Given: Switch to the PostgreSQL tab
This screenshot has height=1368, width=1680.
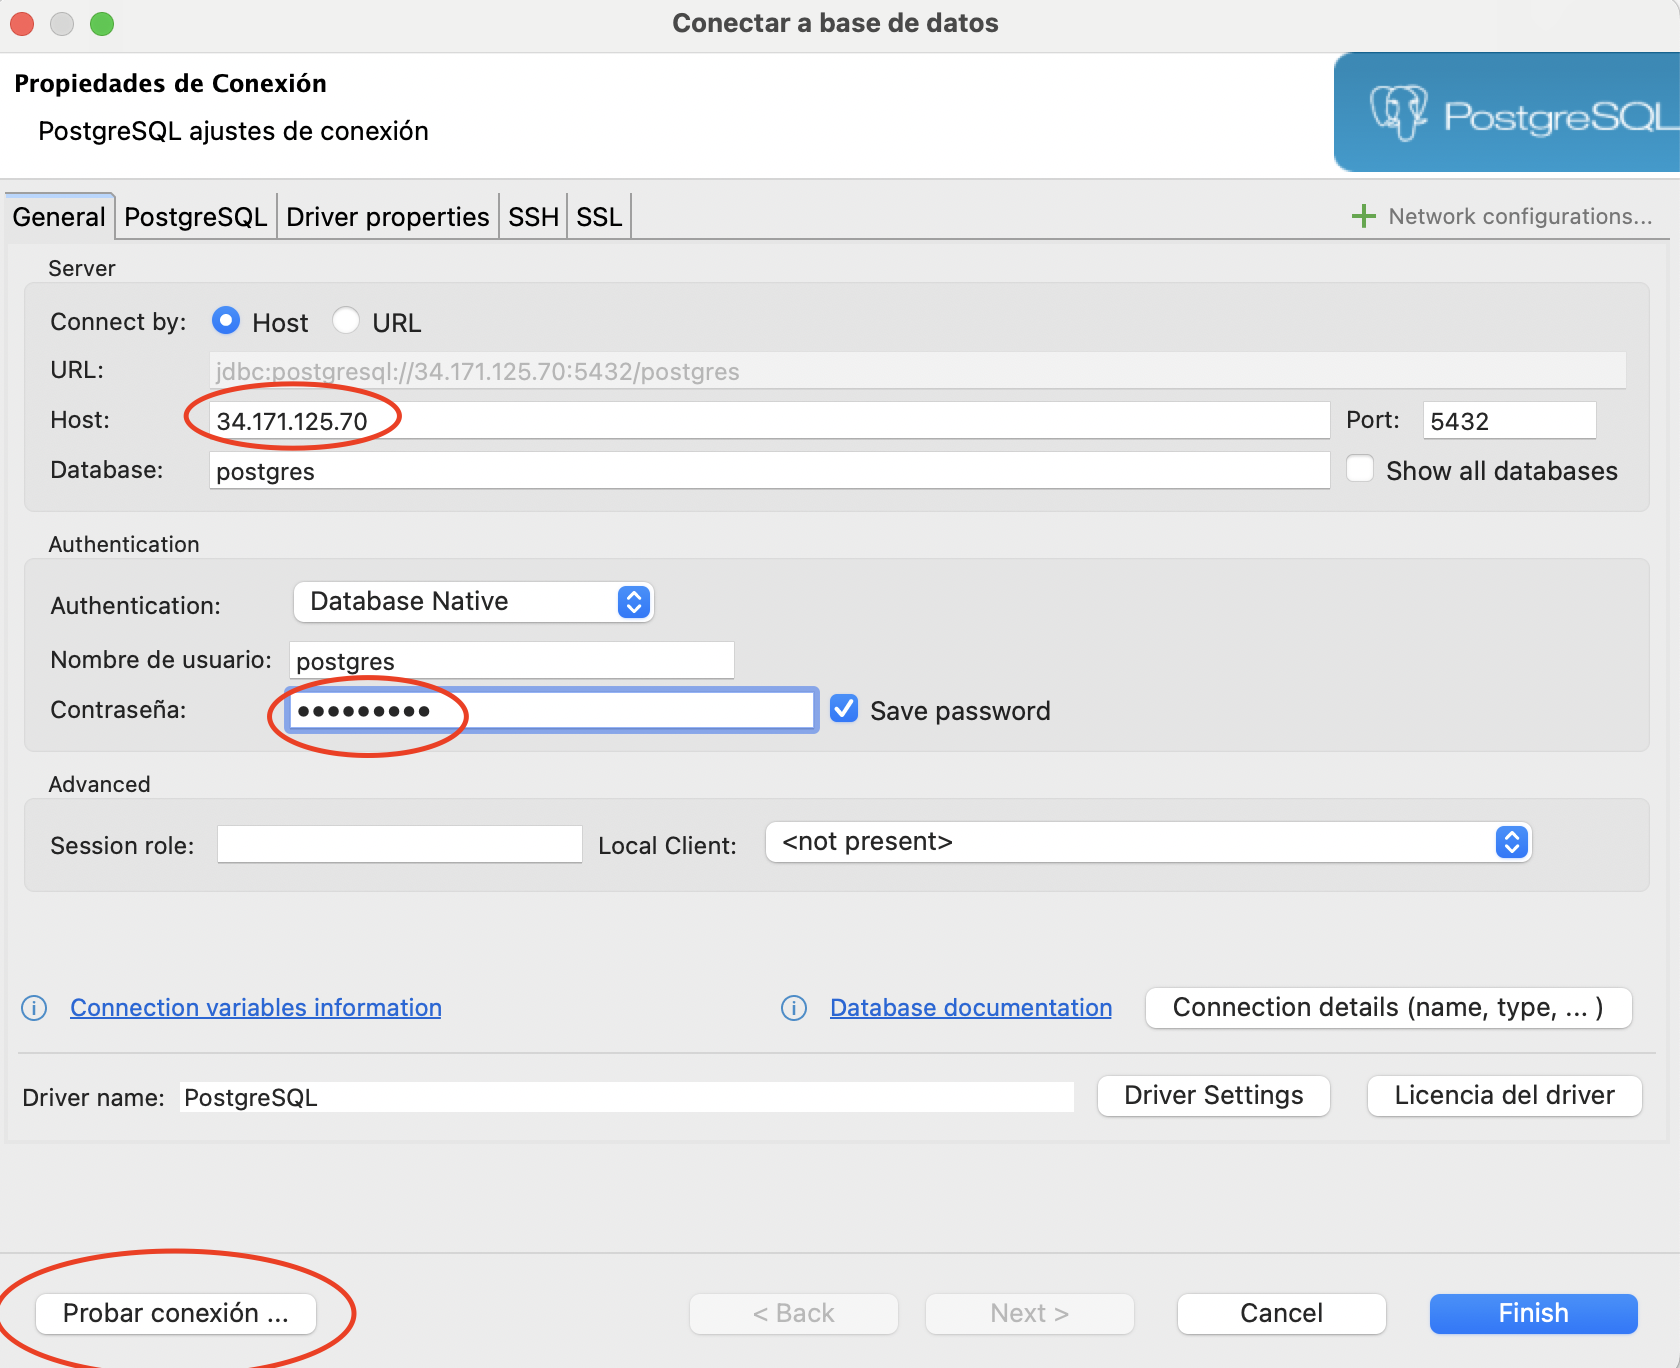Looking at the screenshot, I should coord(195,217).
